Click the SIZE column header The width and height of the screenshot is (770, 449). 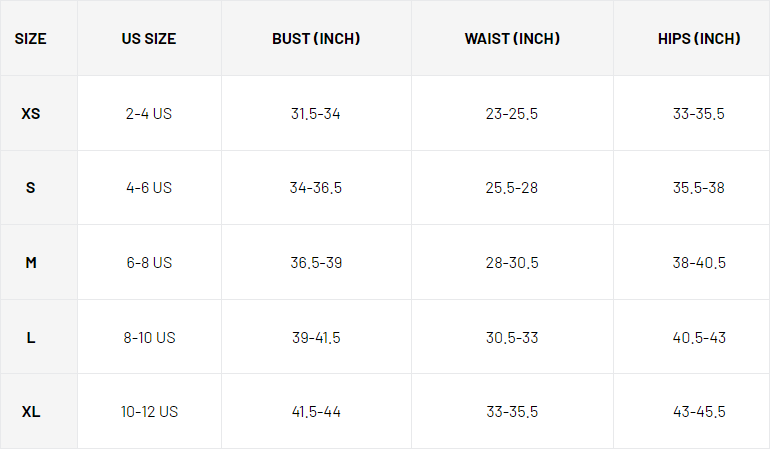click(31, 39)
